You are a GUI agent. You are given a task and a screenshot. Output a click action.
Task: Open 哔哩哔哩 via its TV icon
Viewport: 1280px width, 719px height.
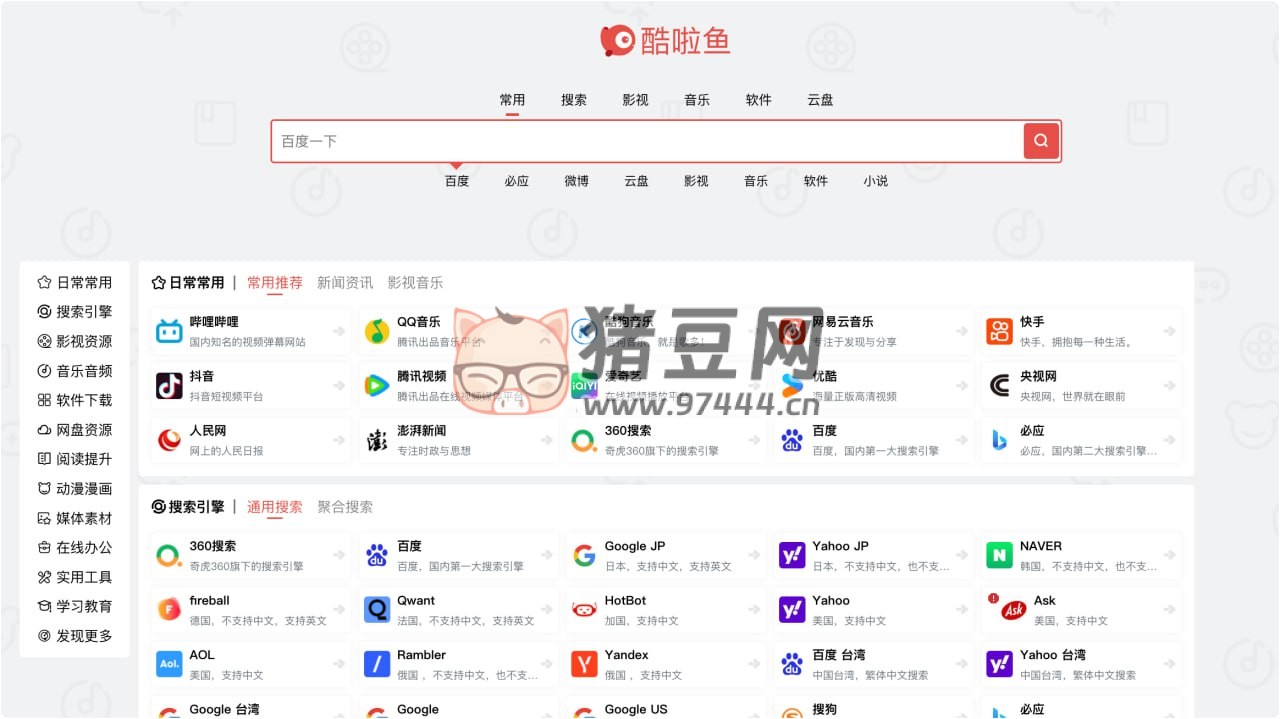(x=168, y=331)
